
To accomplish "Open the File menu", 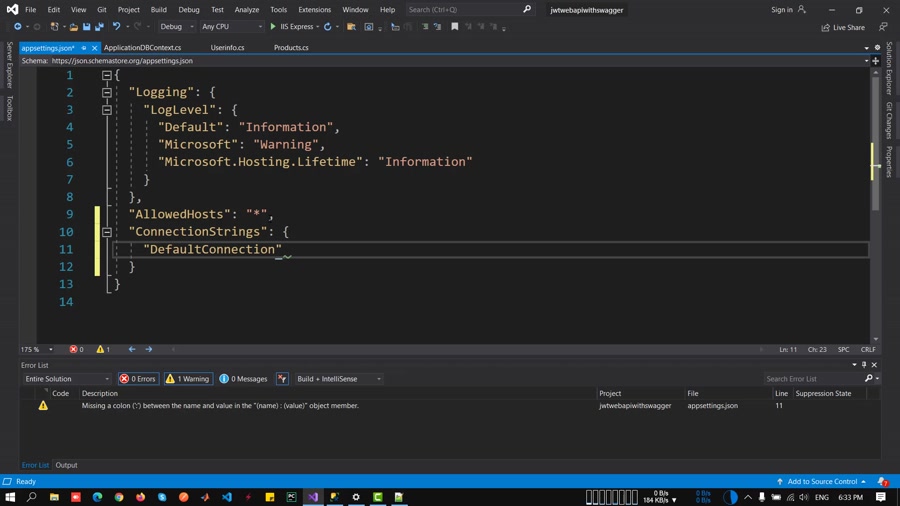I will (30, 9).
